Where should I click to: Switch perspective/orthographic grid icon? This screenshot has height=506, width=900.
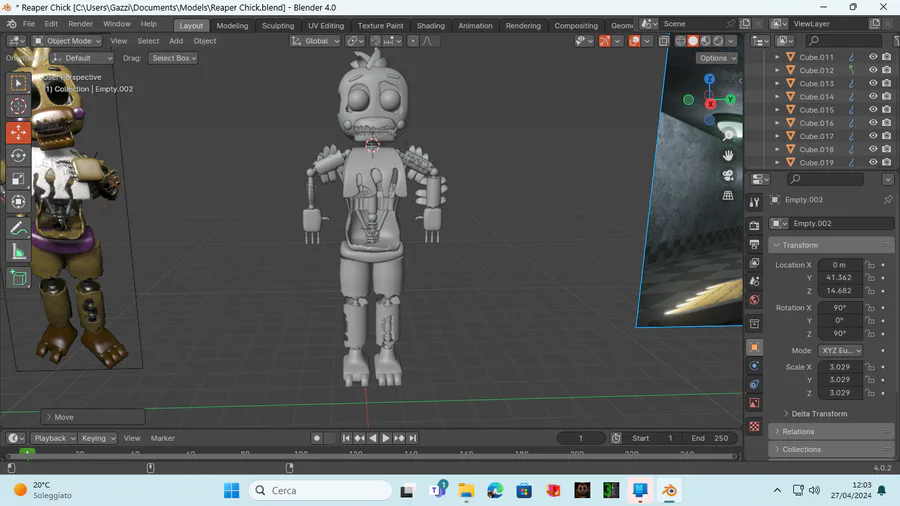728,196
